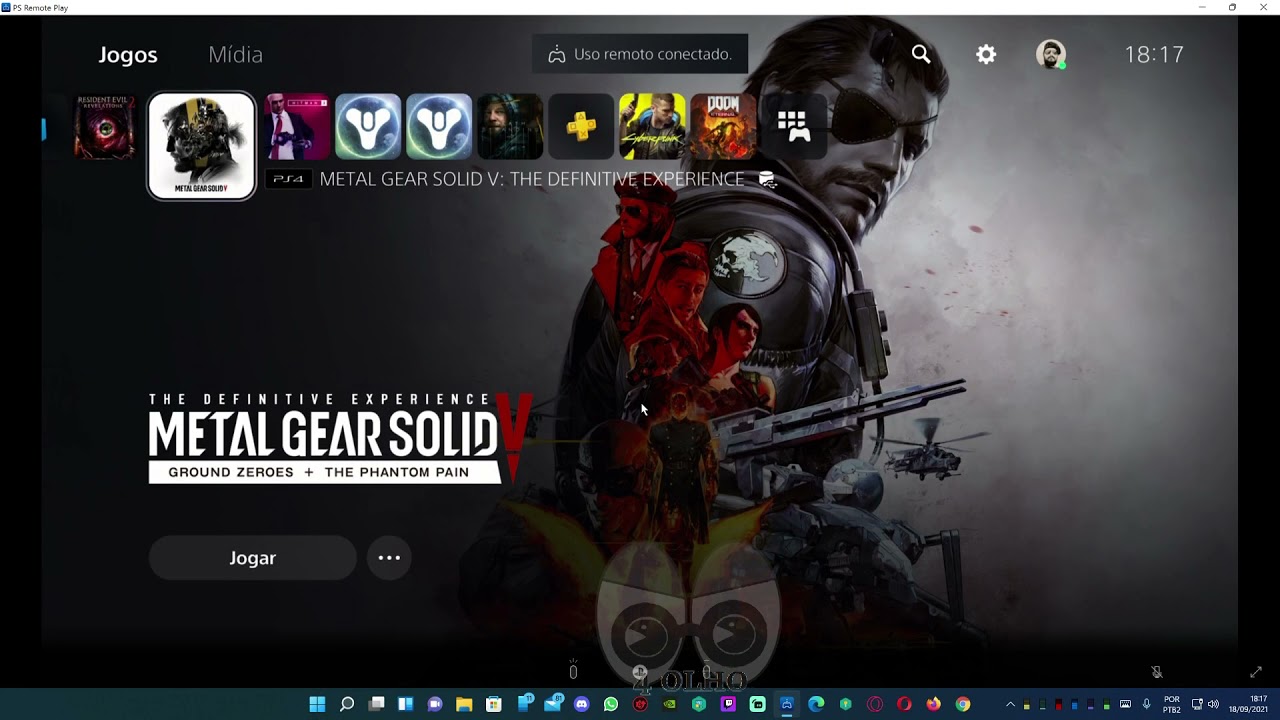Screen dimensions: 1280x720
Task: Select the first Destiny 2 tile
Action: (x=367, y=127)
